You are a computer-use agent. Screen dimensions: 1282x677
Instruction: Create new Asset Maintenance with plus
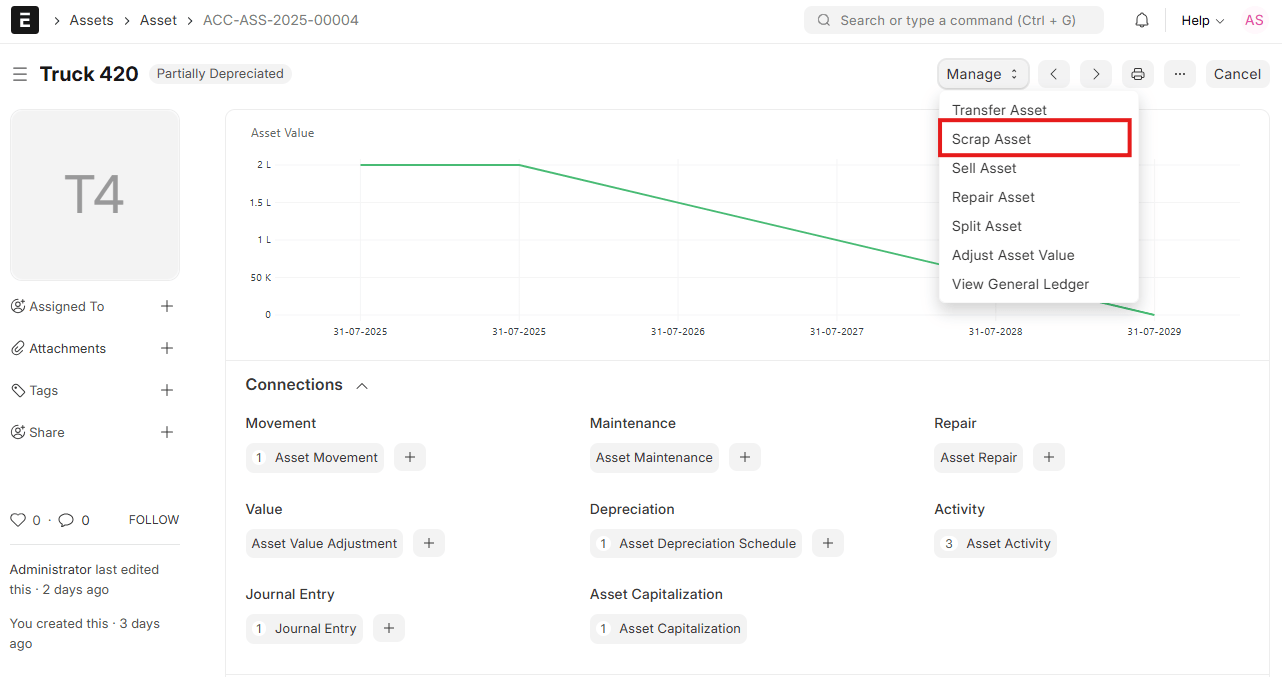[x=745, y=457]
